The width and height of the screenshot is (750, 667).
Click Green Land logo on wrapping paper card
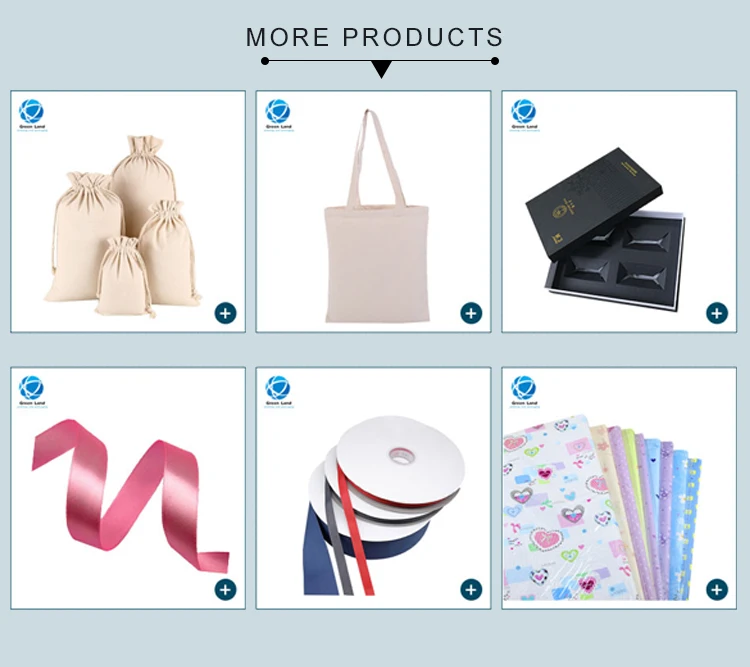pyautogui.click(x=524, y=391)
